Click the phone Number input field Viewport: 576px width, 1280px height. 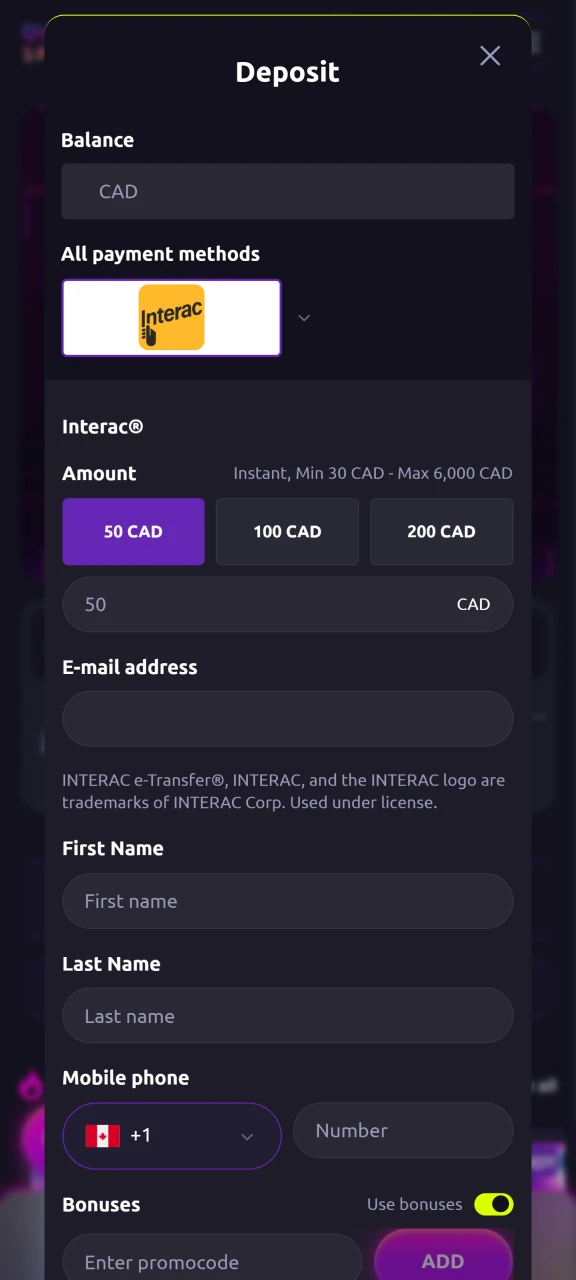pos(403,1130)
